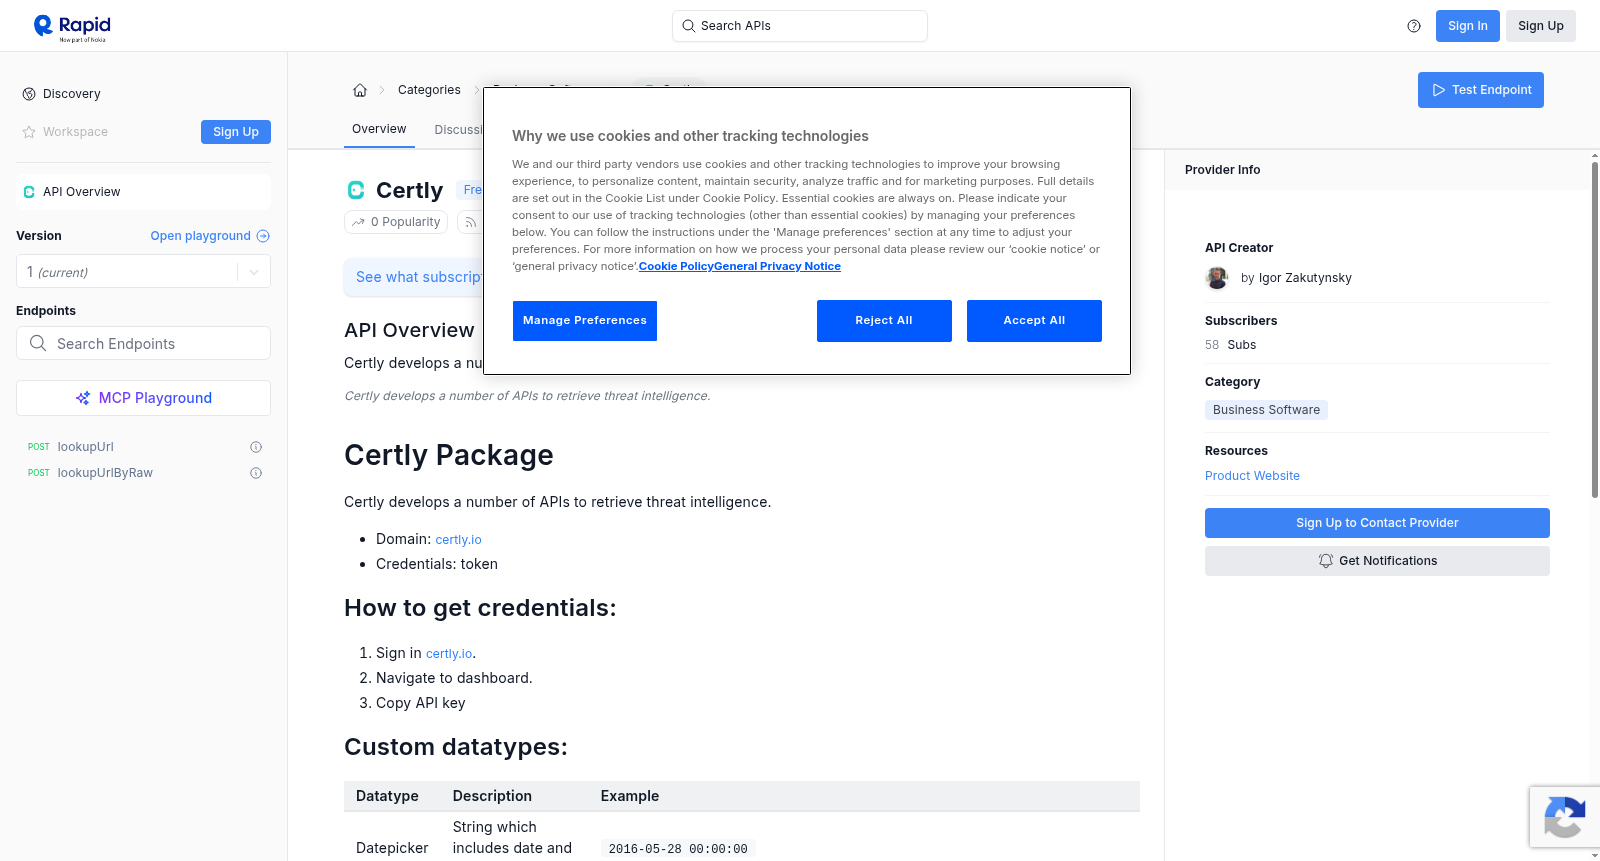Click the Rapid logo
This screenshot has height=861, width=1600.
click(x=72, y=27)
